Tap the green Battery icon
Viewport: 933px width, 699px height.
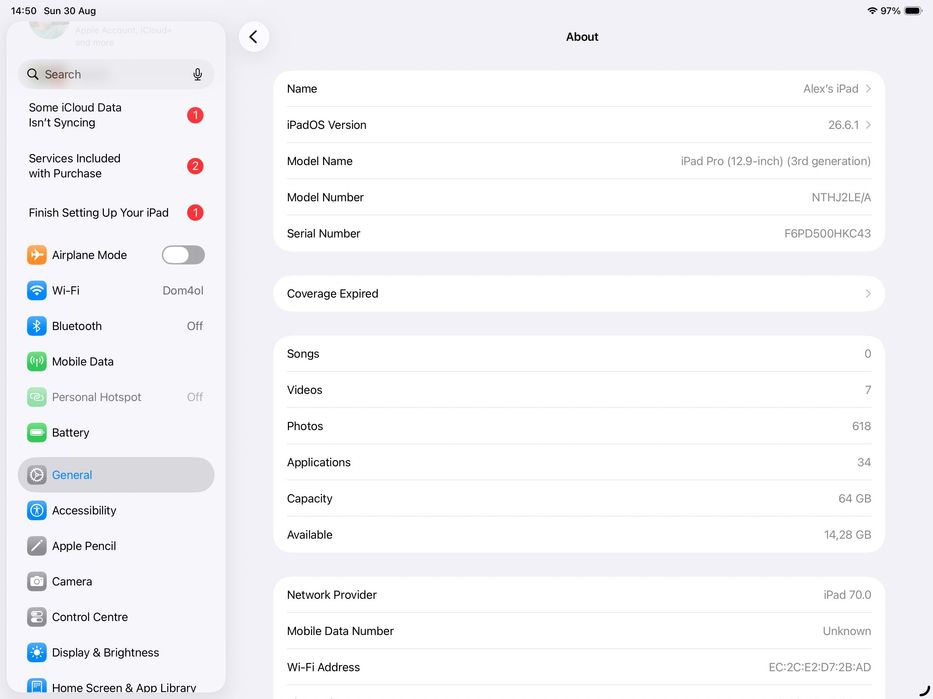point(37,432)
